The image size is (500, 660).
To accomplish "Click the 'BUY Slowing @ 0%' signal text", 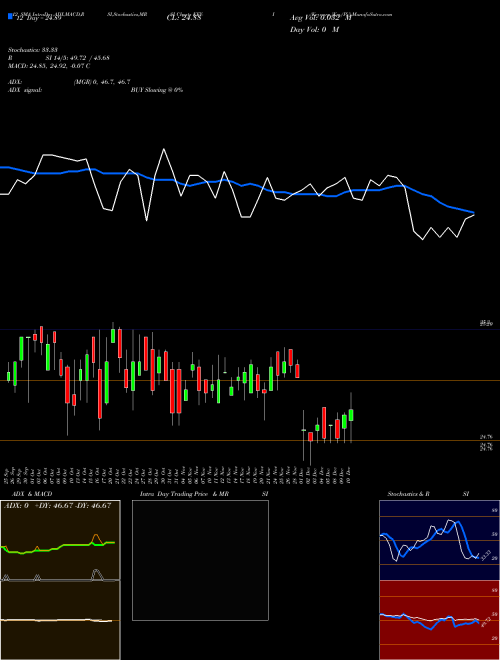I will click(157, 90).
